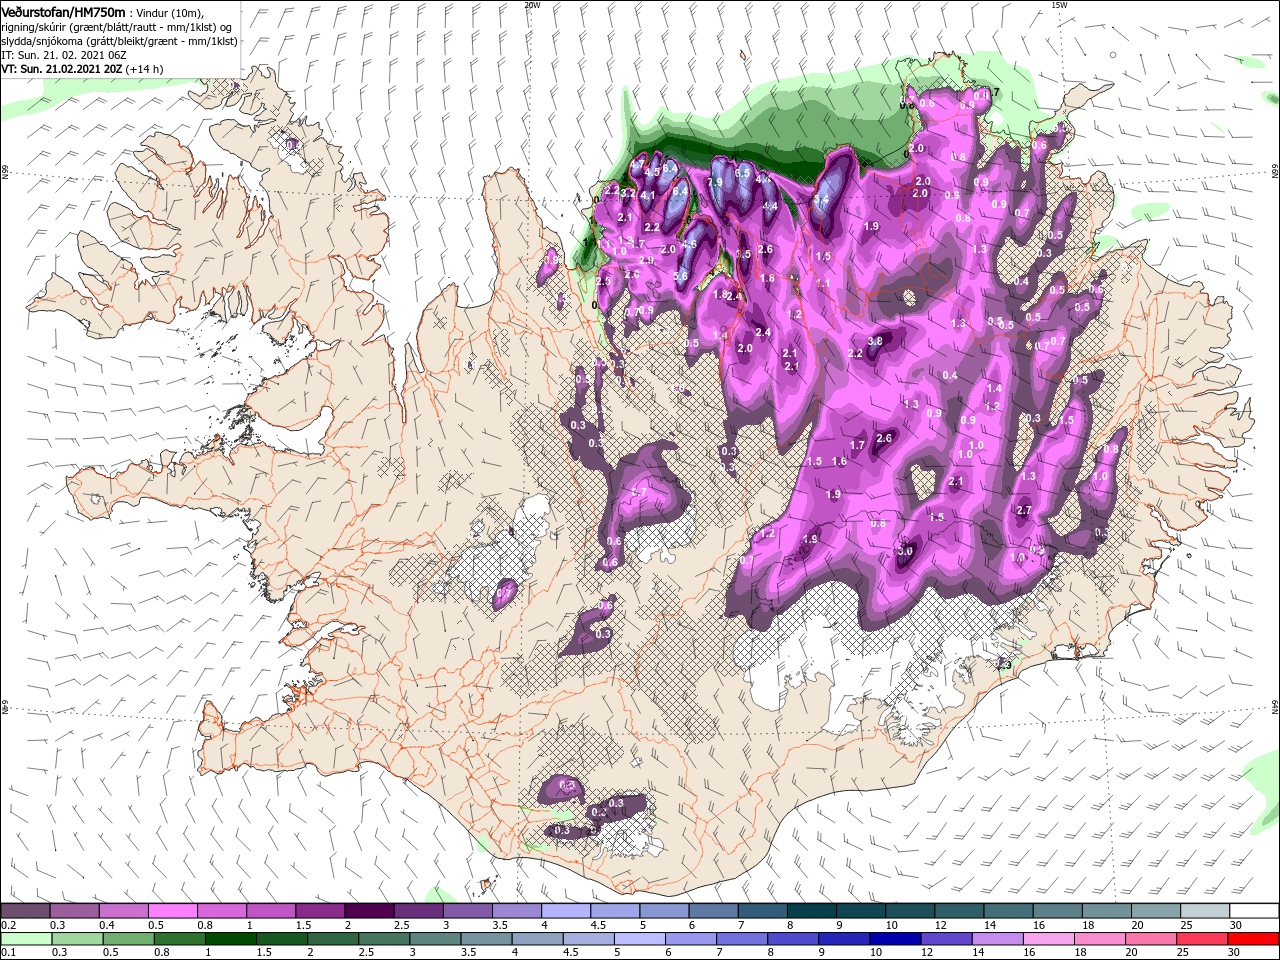Click the 2.7 snowfall value on the map
The height and width of the screenshot is (960, 1280).
point(1023,510)
